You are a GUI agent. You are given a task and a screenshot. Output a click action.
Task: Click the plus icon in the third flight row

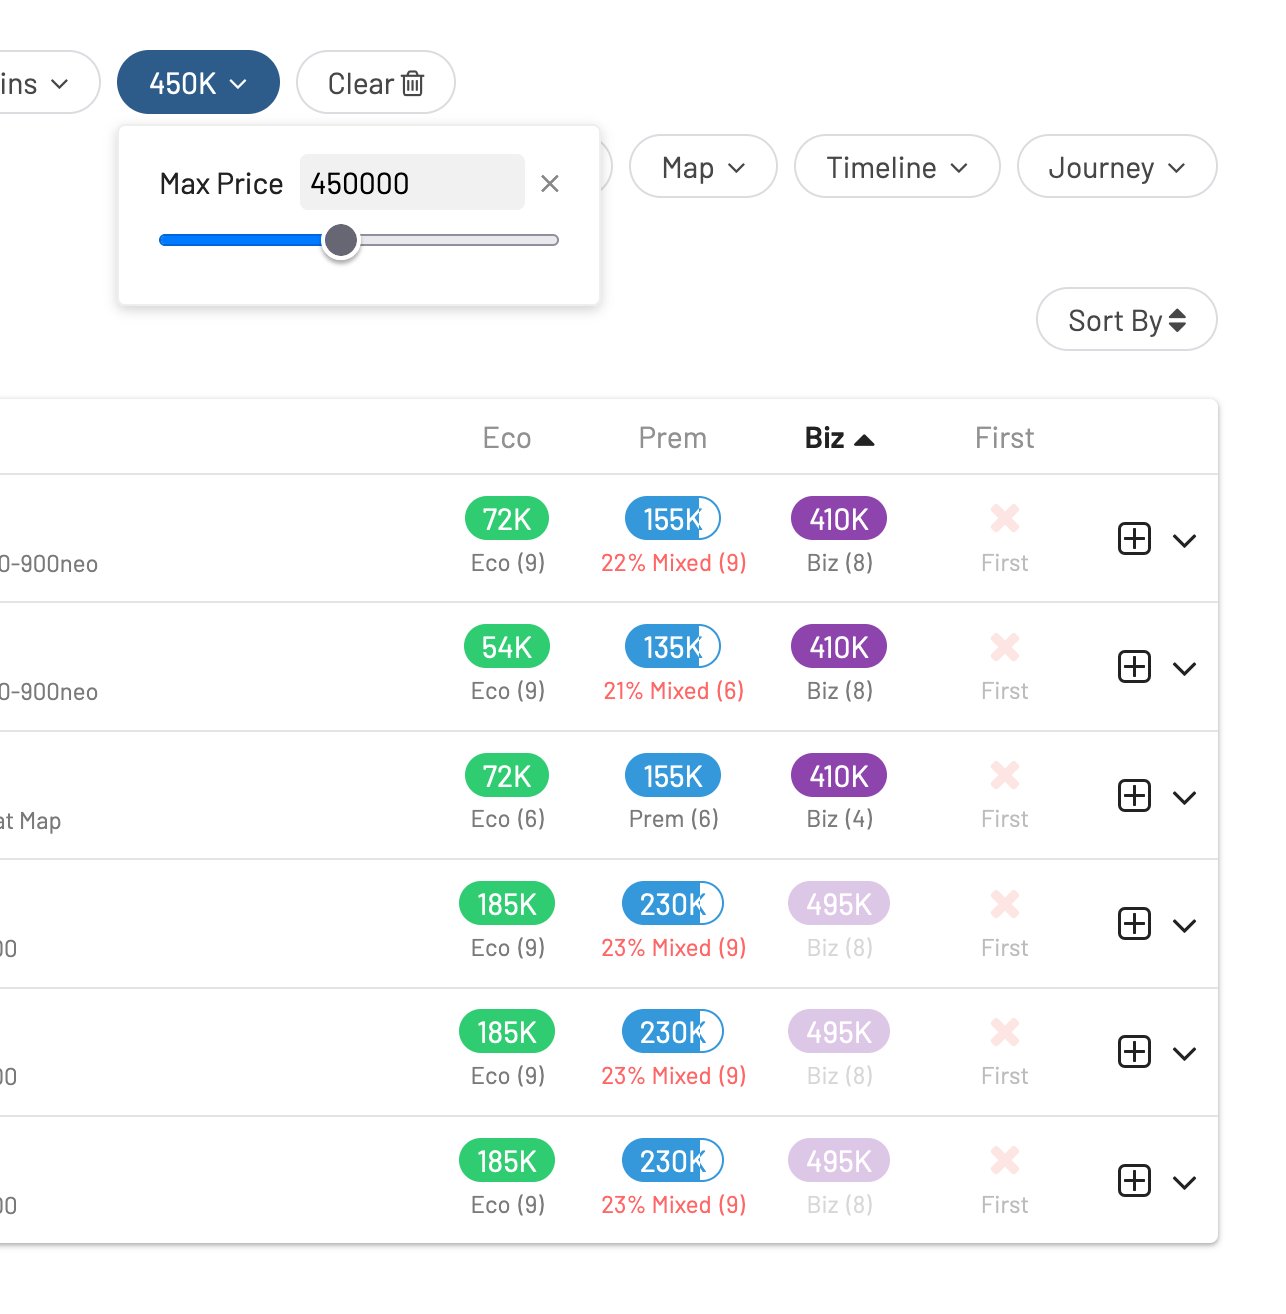pos(1133,796)
